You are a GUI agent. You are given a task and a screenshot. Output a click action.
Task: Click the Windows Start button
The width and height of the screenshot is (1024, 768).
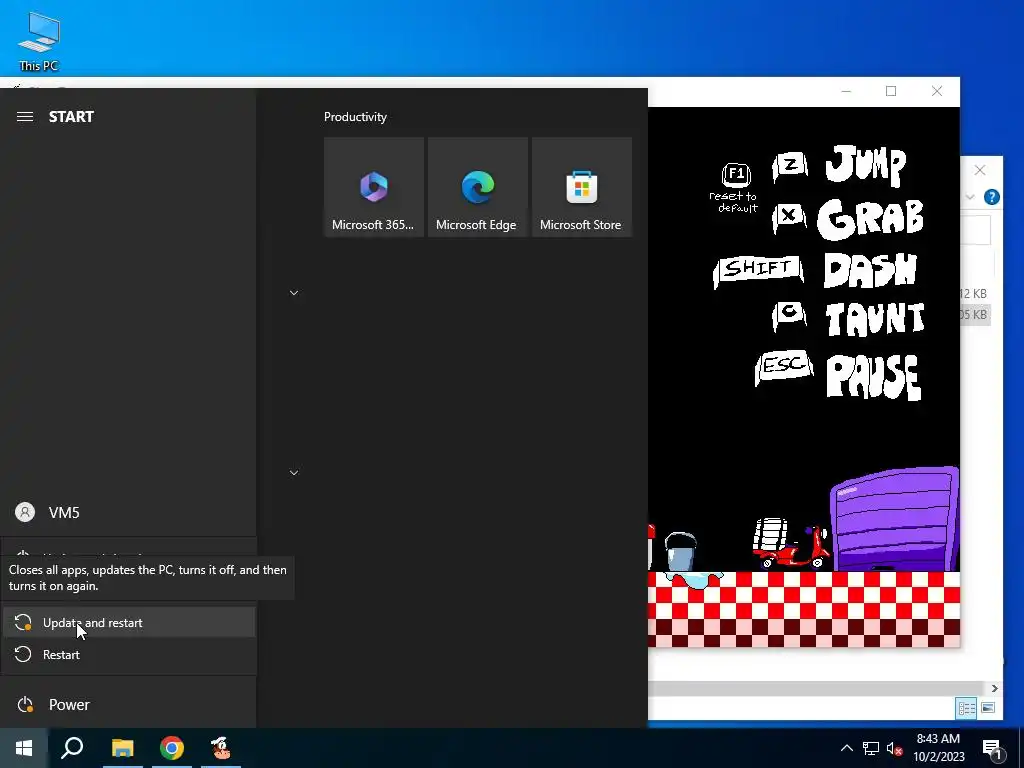24,748
